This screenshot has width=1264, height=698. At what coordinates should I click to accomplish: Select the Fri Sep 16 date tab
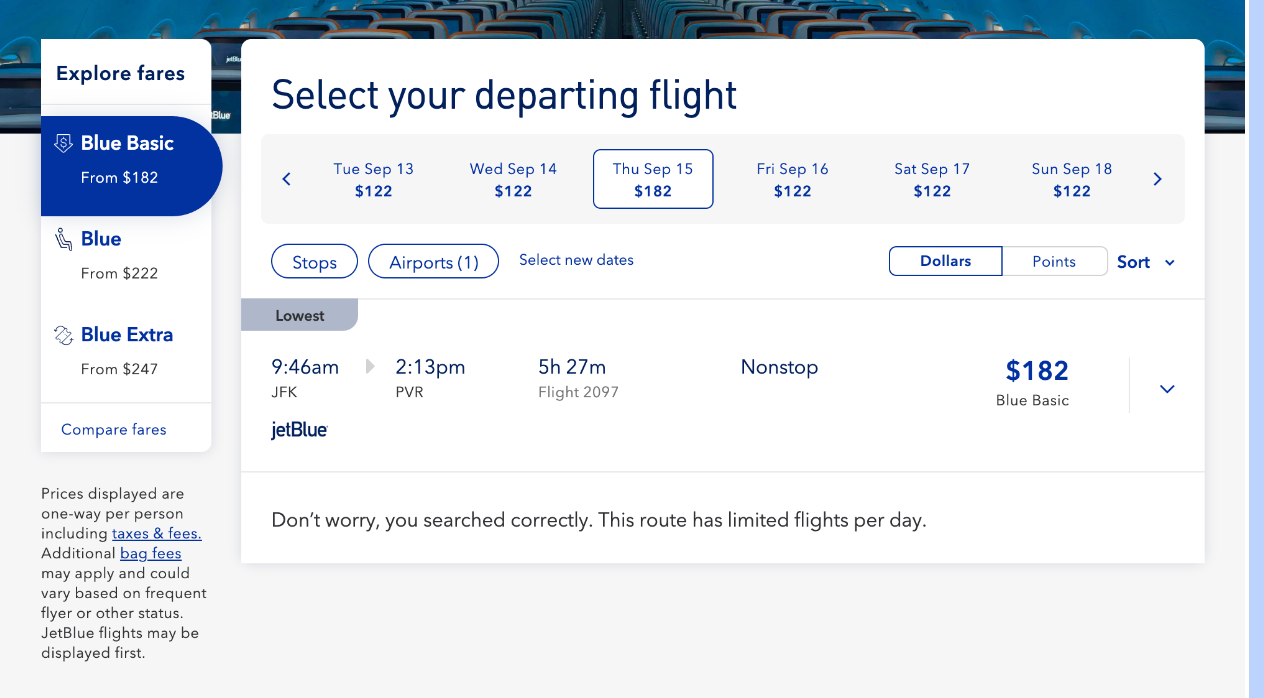point(792,179)
